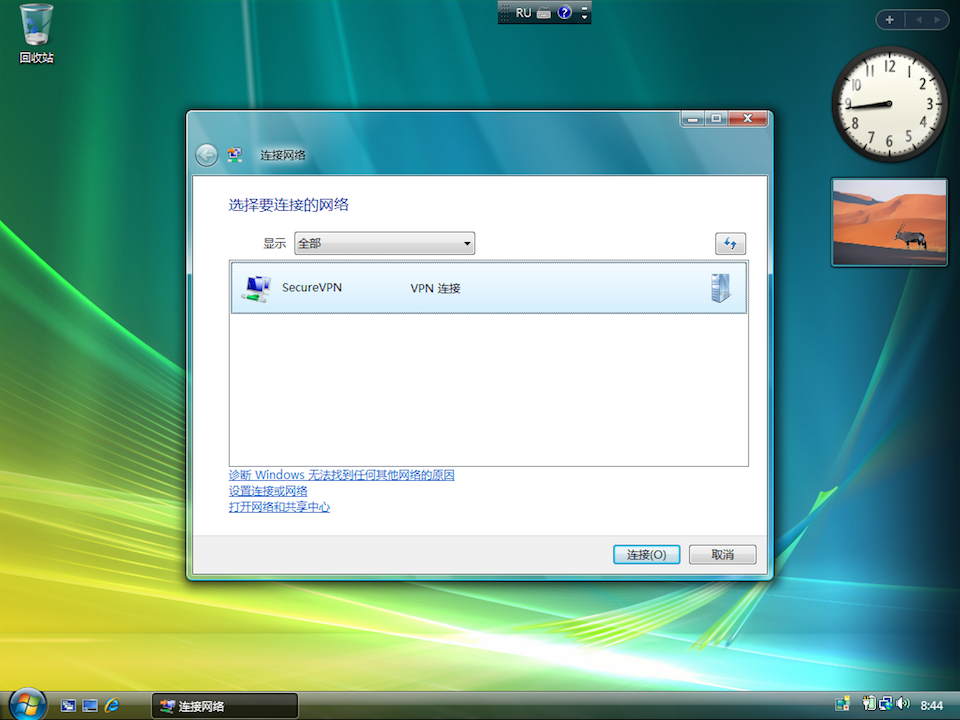Open language bar help question mark

564,12
